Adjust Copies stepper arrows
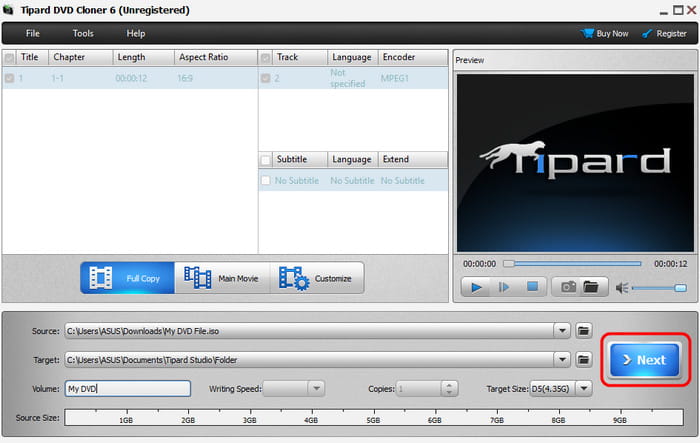Image resolution: width=700 pixels, height=443 pixels. (x=449, y=389)
